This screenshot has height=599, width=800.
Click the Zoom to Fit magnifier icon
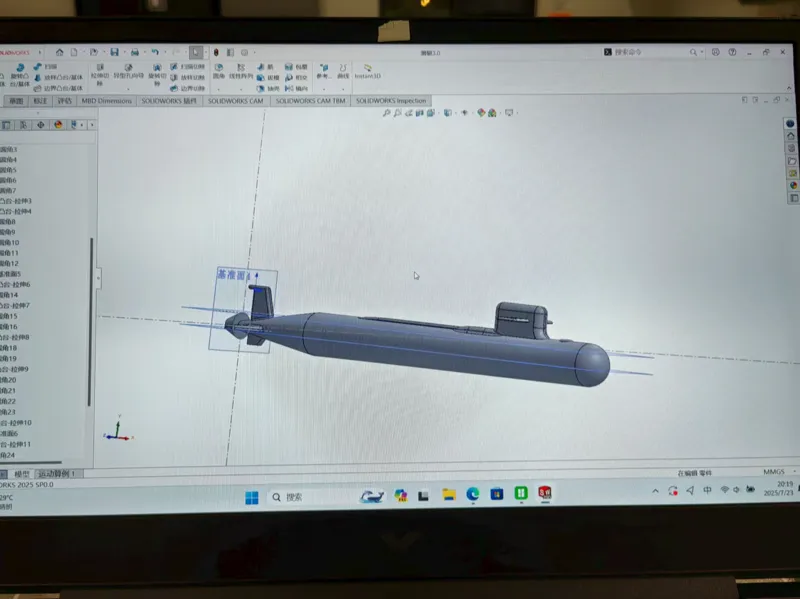click(x=386, y=113)
